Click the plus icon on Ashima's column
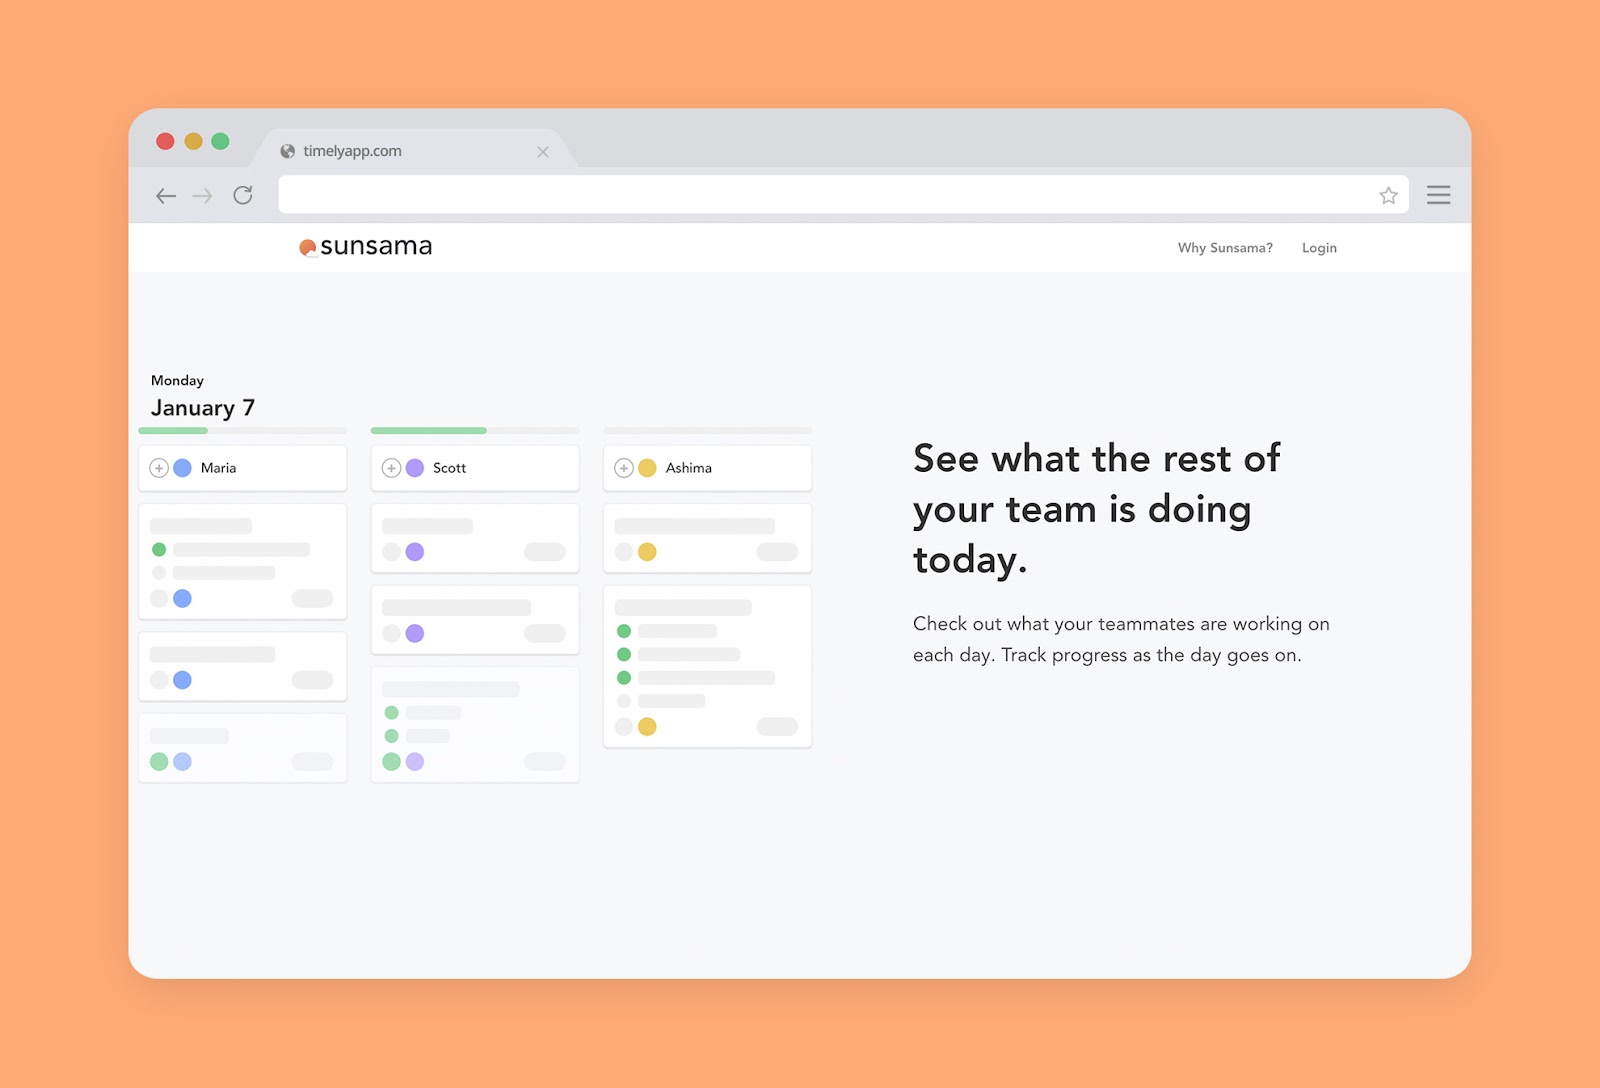Screen dimensions: 1600x1088 tap(624, 467)
